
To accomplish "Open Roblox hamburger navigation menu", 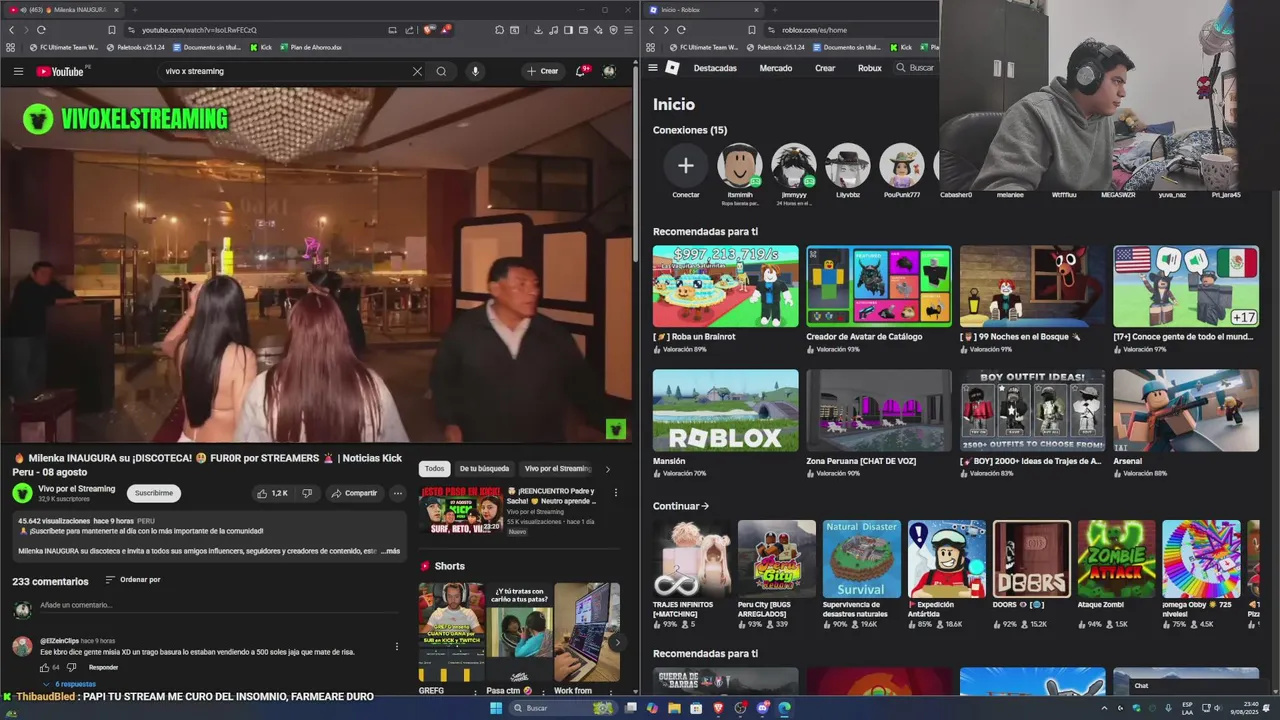I will coord(653,68).
